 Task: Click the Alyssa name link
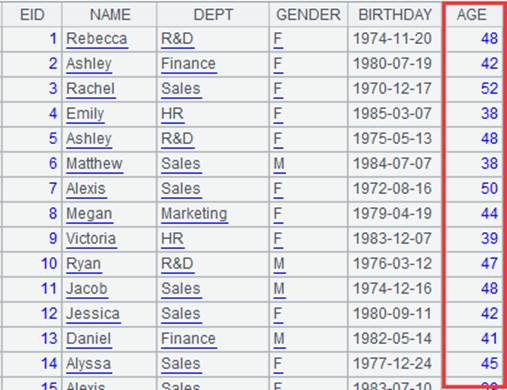pos(88,364)
